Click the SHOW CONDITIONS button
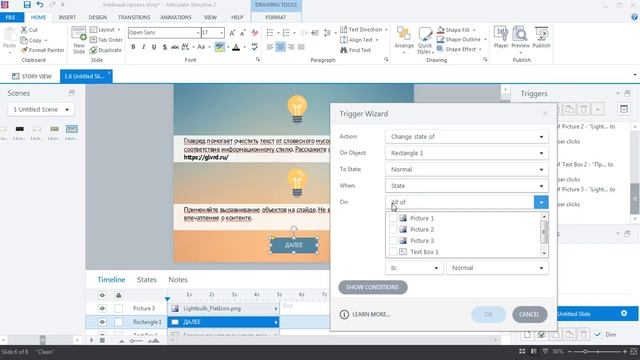The width and height of the screenshot is (640, 360). coord(373,287)
